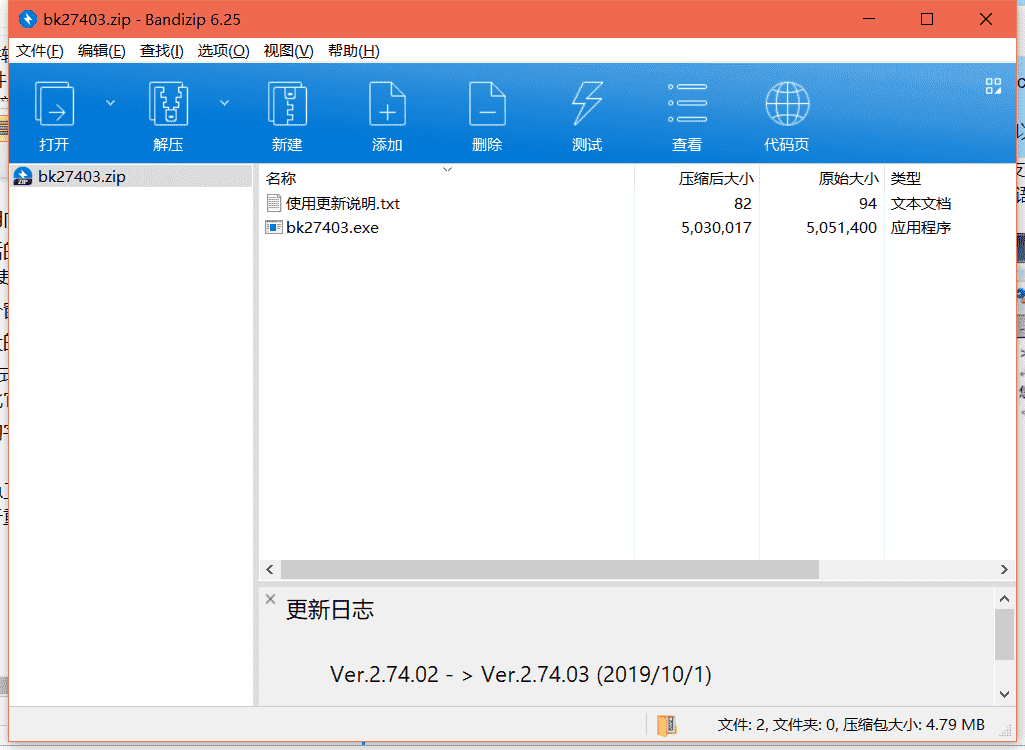
Task: Open the 帮助(H) menu
Action: 354,51
